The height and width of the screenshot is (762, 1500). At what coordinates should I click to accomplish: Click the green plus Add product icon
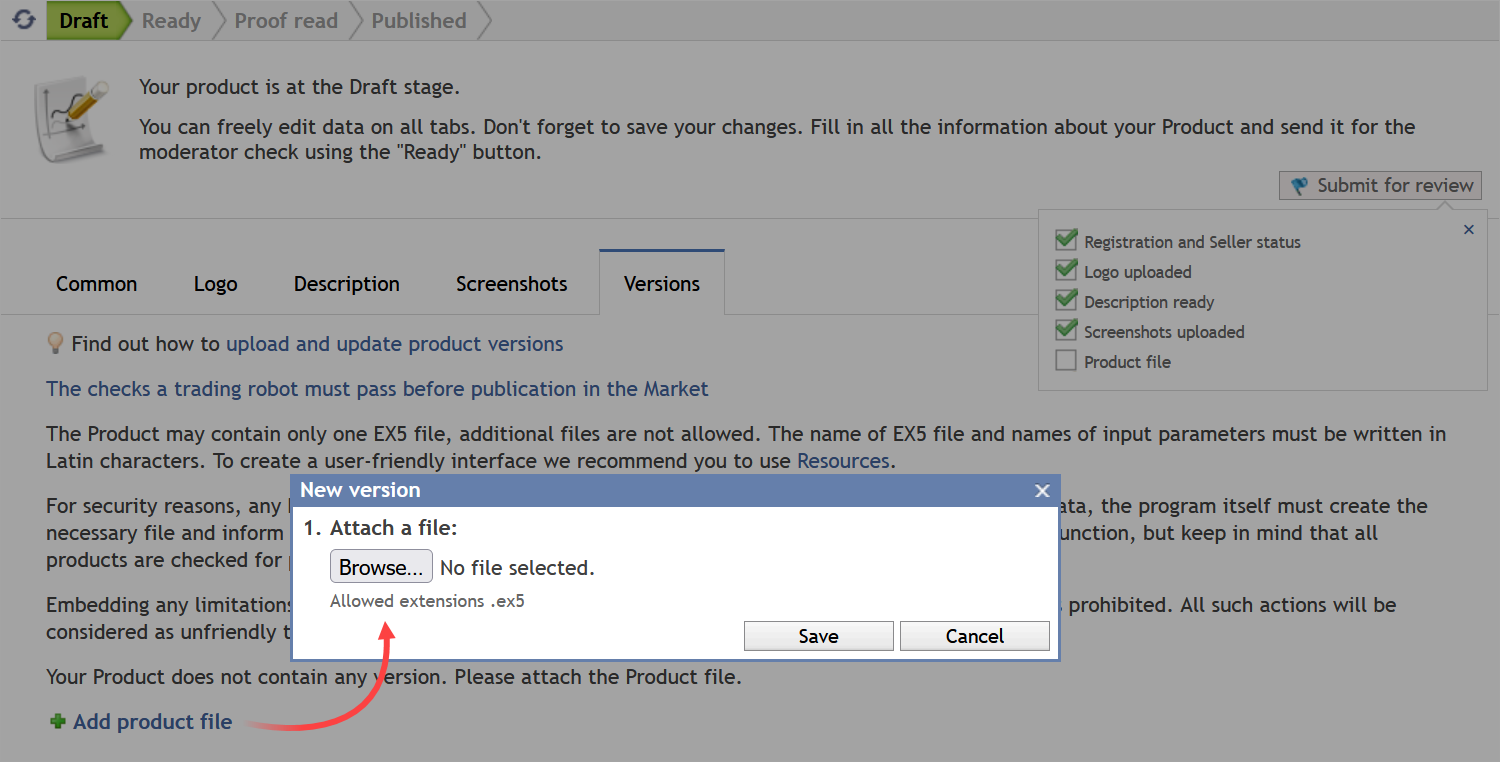pos(58,721)
